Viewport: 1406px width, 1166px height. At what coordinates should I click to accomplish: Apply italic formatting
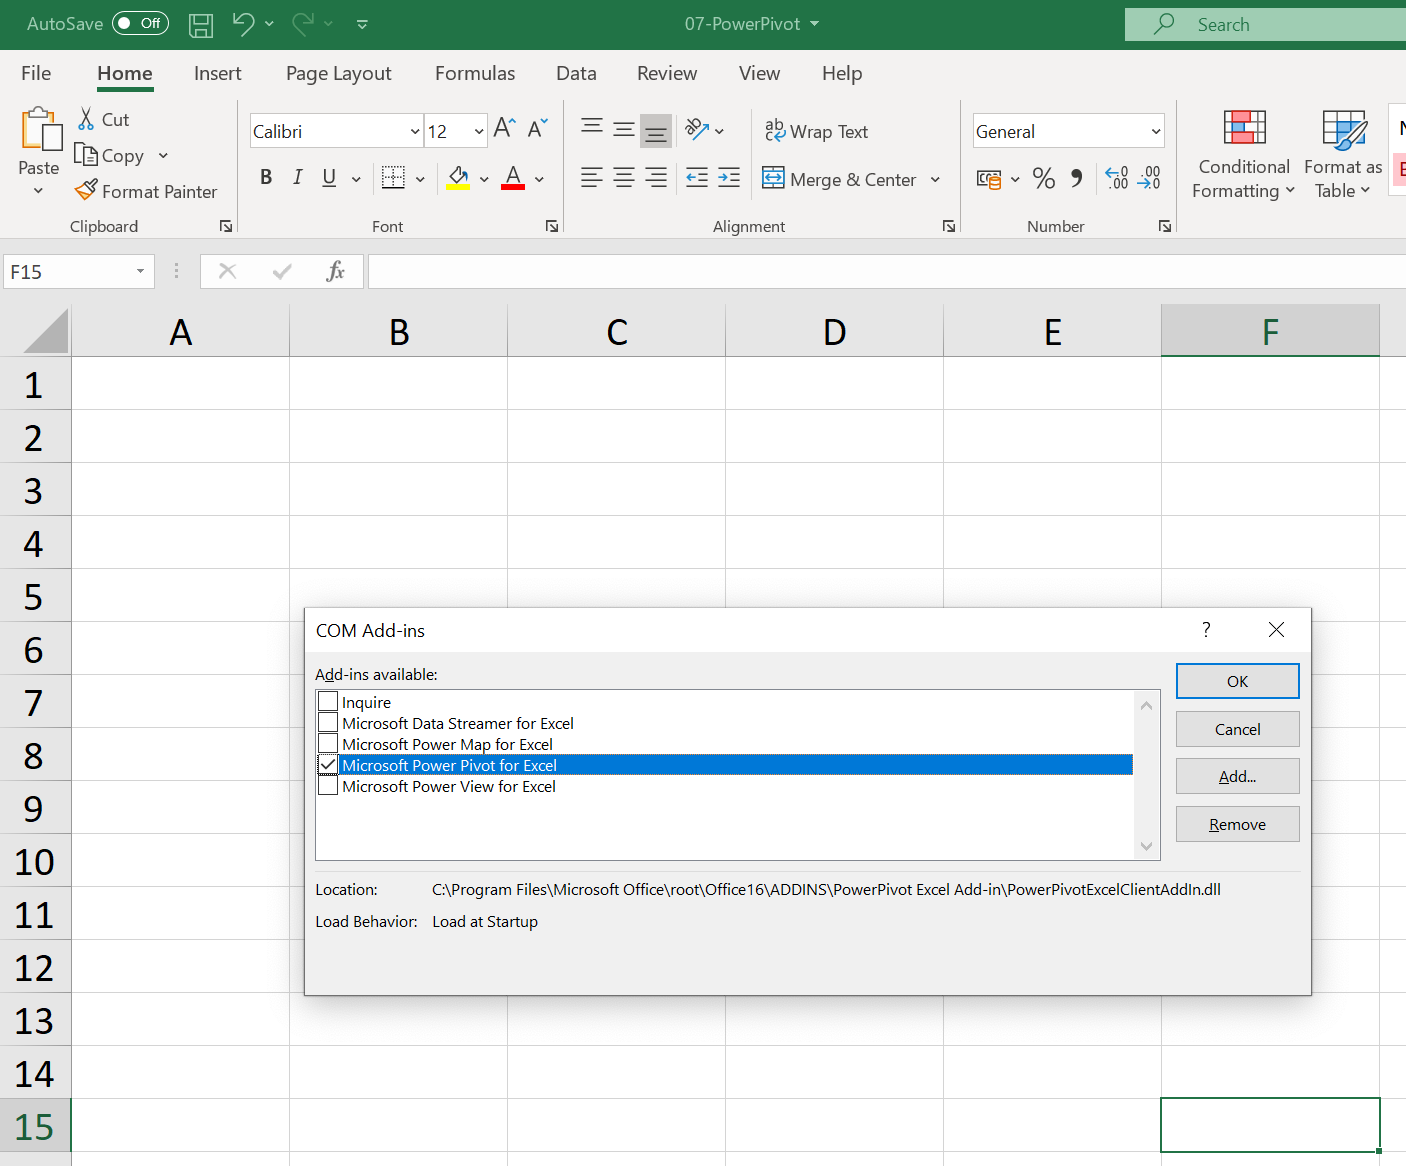[x=297, y=178]
